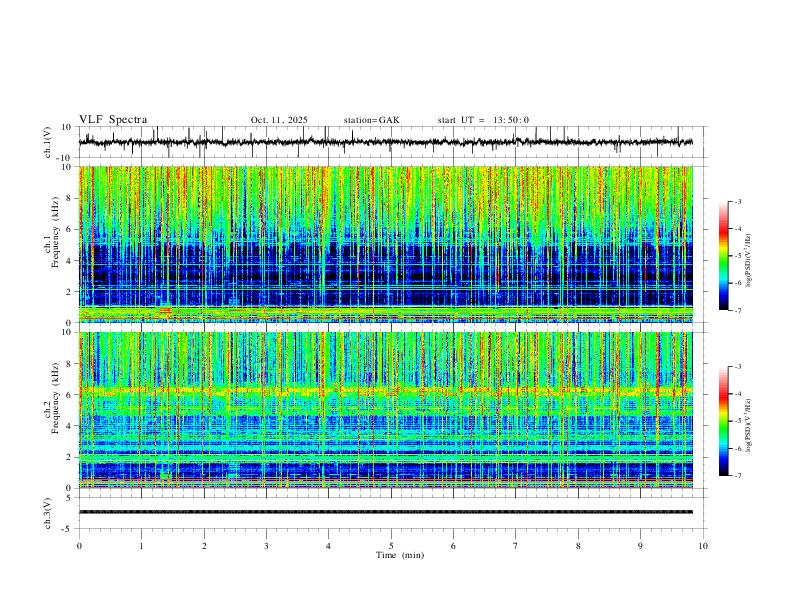Viewport: 792px width, 612px height.
Task: Click the '2' kHz tick on ch.1 spectrogram axis
Action: point(70,292)
